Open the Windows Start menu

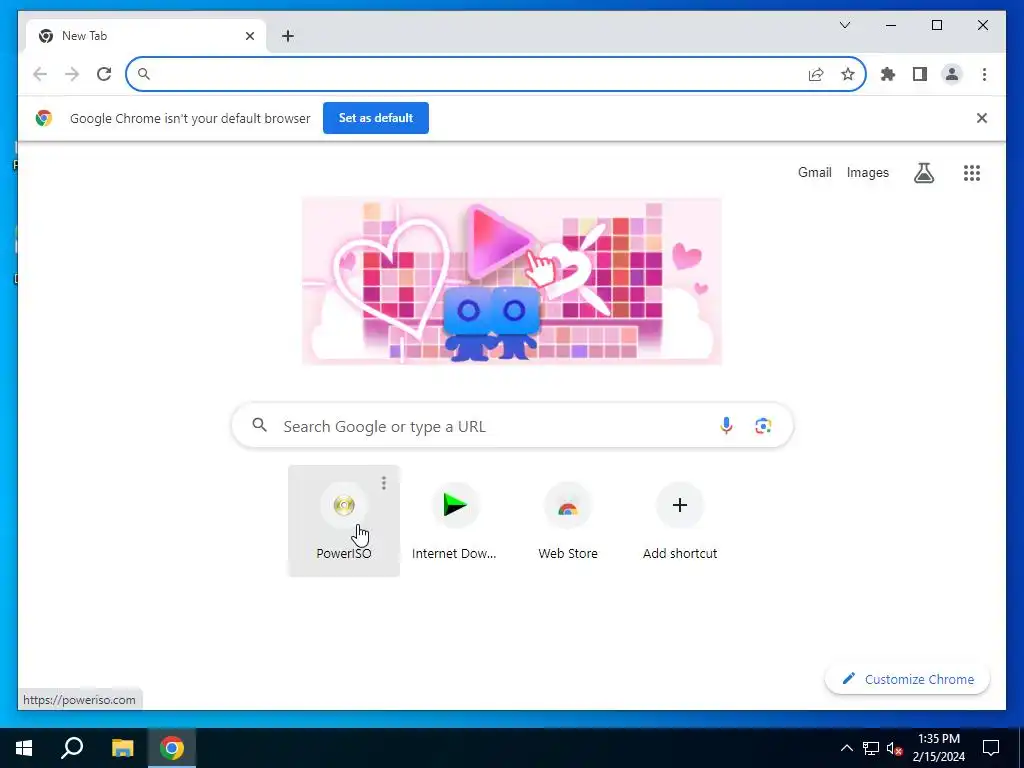[x=24, y=748]
